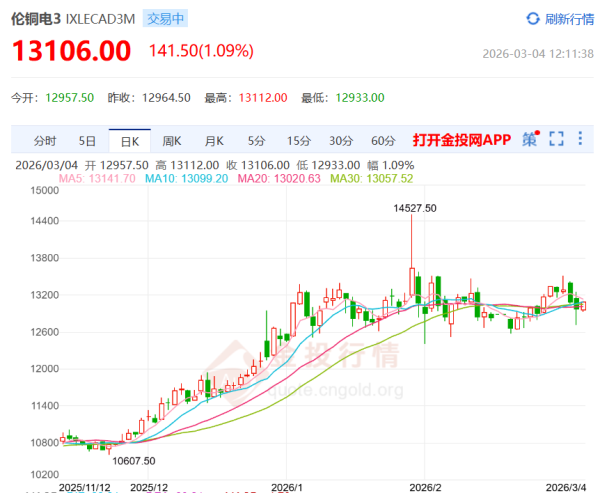Click the 交易中 trading status badge
Screen dimensions: 600x493
[x=165, y=19]
